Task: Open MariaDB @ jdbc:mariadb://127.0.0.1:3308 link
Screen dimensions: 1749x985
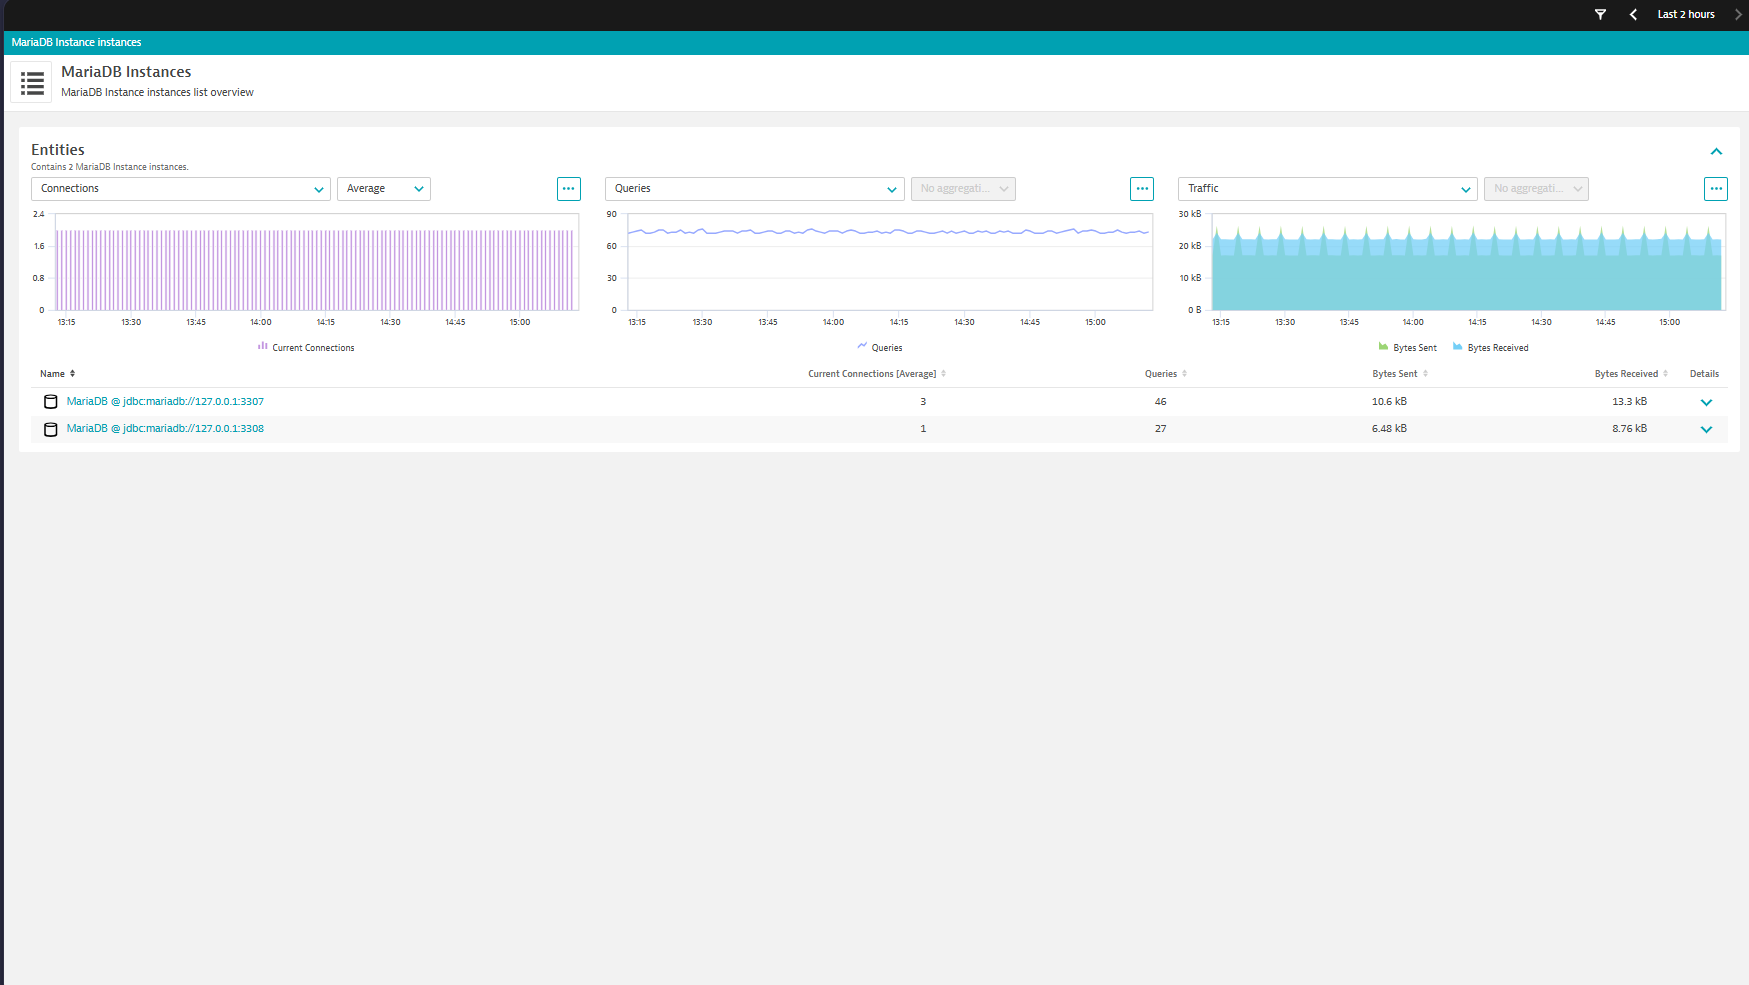Action: pyautogui.click(x=165, y=428)
